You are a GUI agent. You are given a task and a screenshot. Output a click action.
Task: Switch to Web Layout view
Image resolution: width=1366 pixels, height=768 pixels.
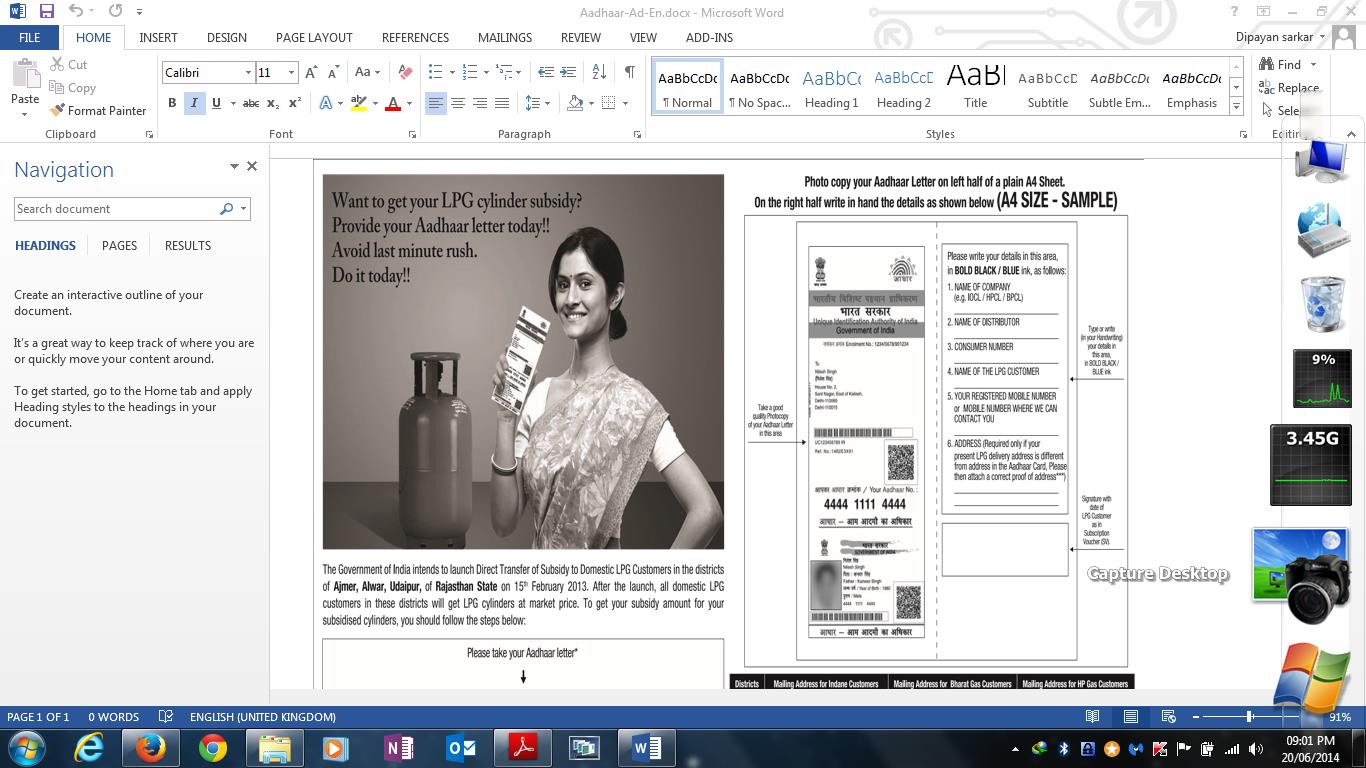point(1168,716)
